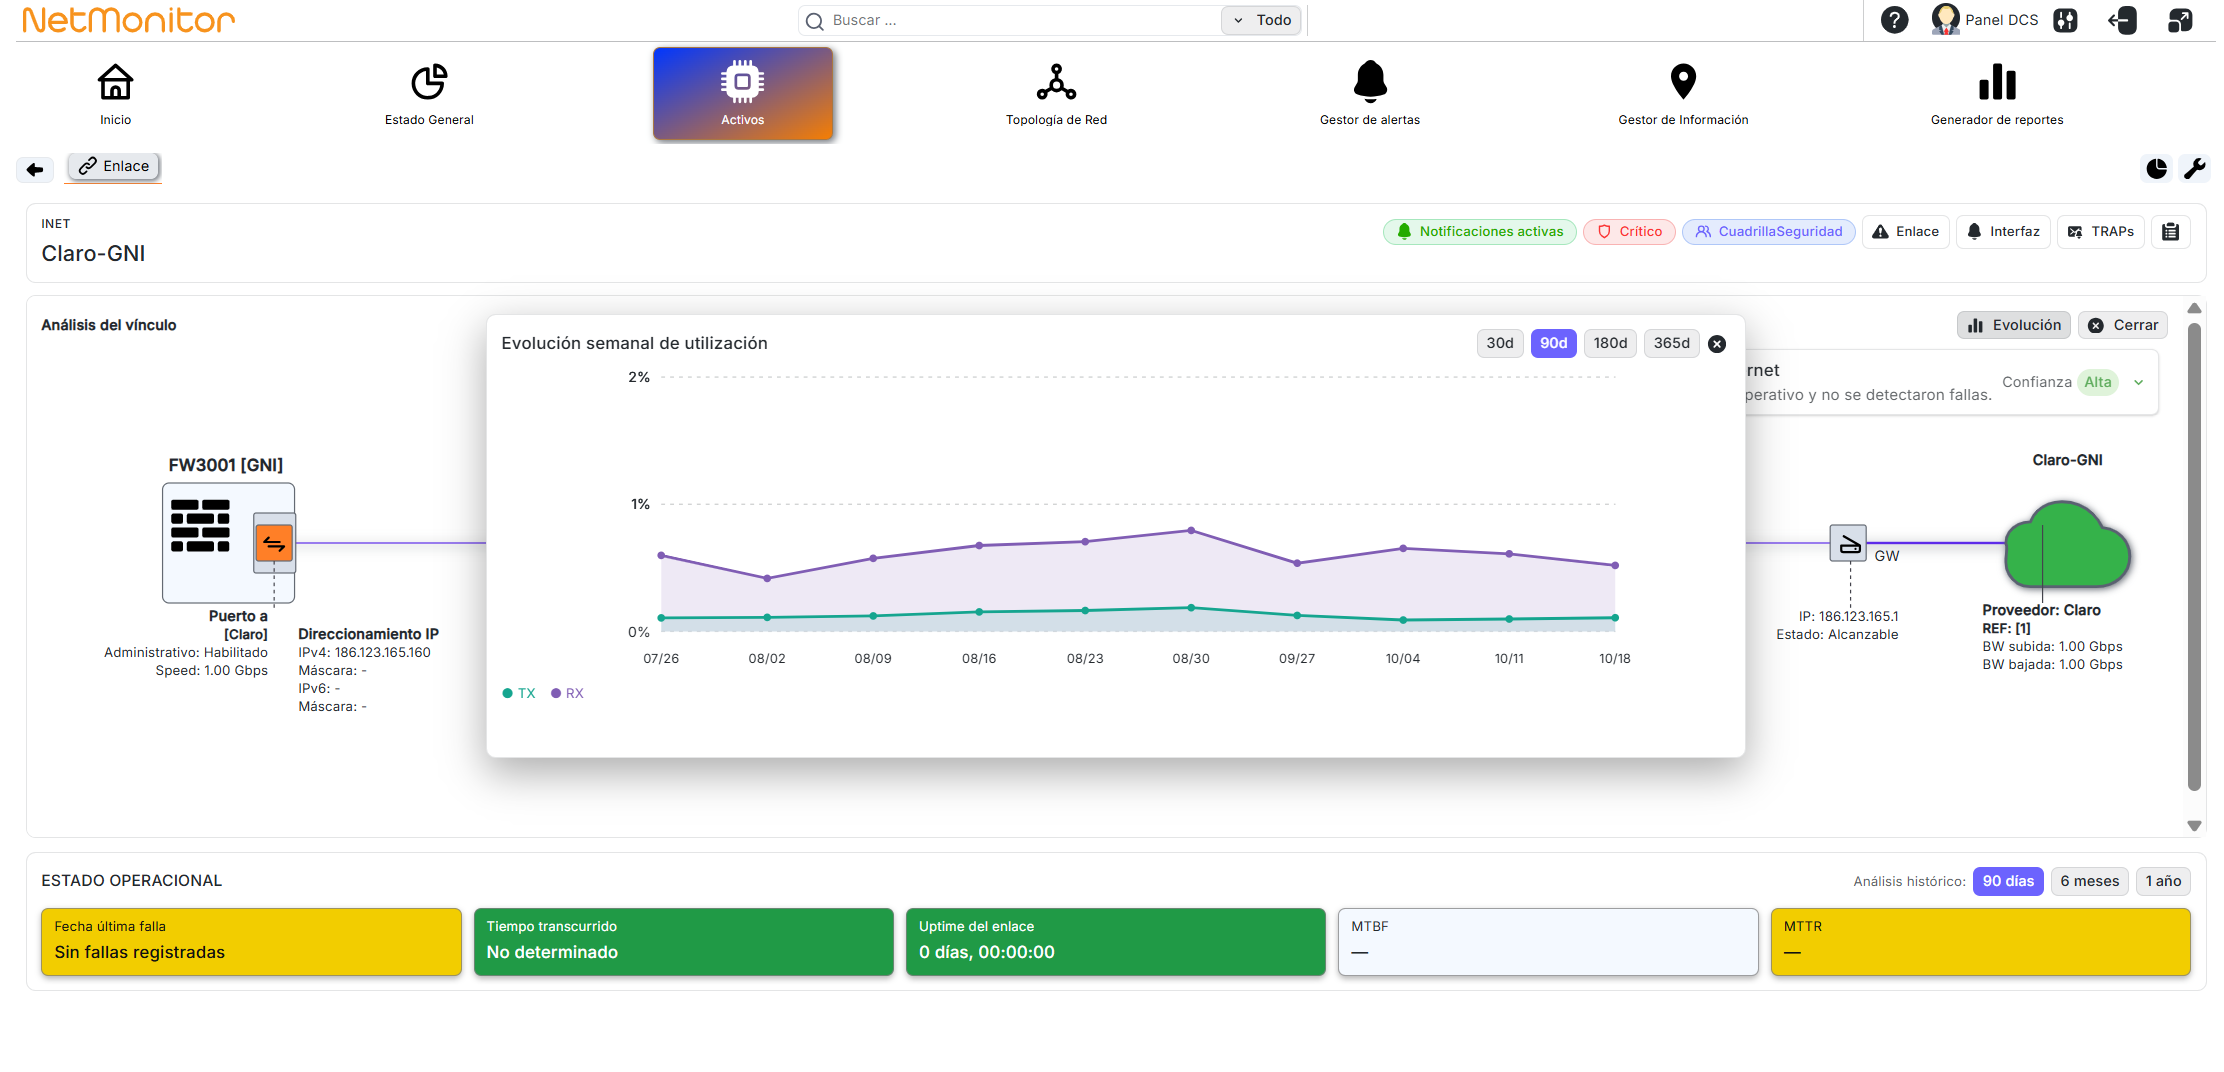Click the clipboard list icon beside TRAPs
This screenshot has width=2224, height=1072.
tap(2171, 232)
